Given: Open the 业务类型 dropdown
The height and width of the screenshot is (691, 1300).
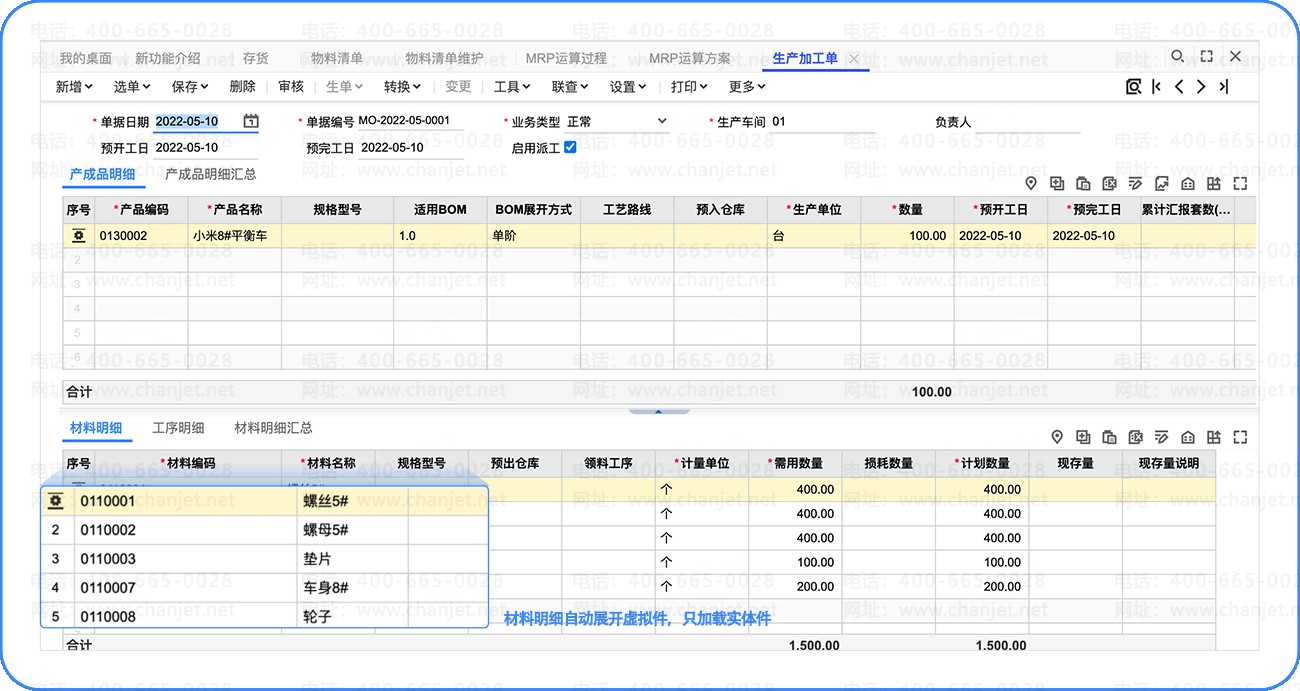Looking at the screenshot, I should (661, 122).
